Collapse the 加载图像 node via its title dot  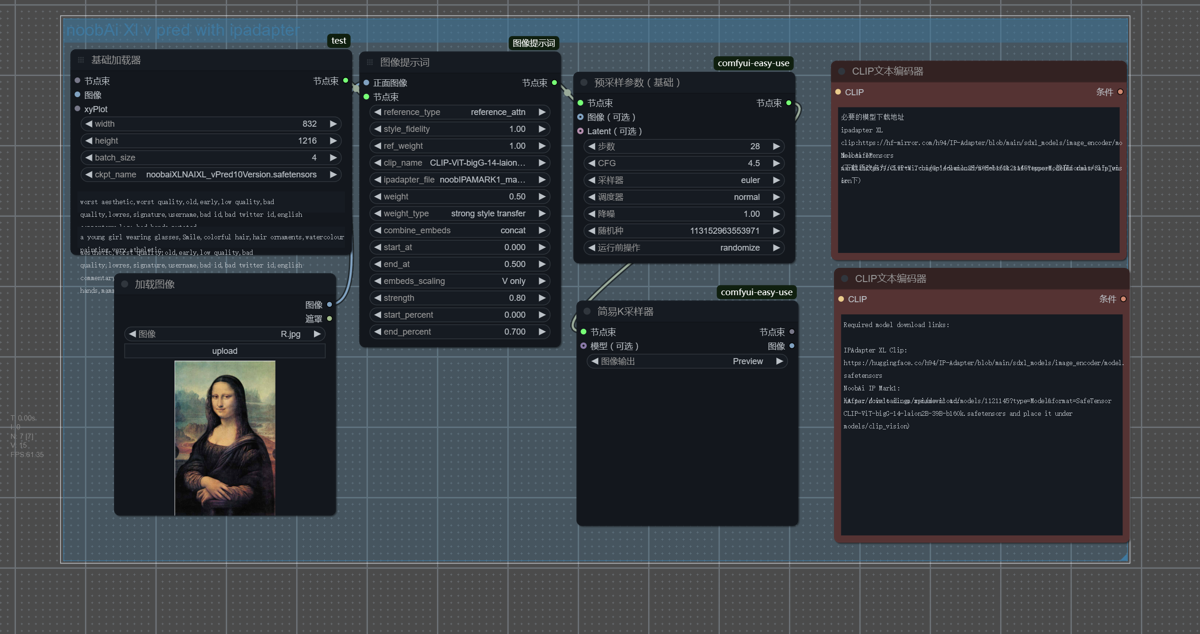coord(125,284)
